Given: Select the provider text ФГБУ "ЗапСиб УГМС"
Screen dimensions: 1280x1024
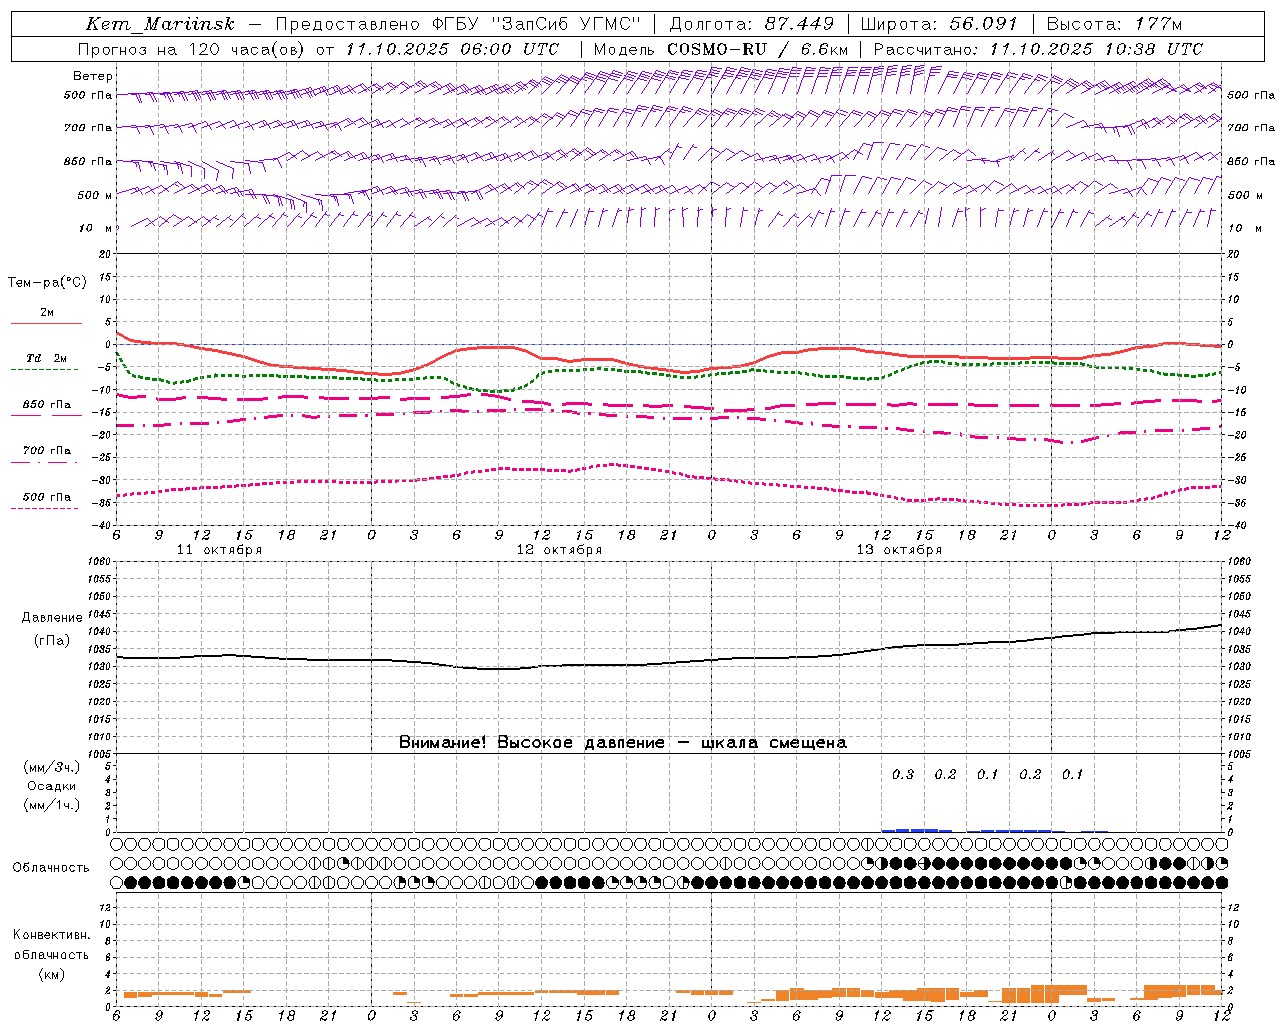Looking at the screenshot, I should click(x=536, y=24).
